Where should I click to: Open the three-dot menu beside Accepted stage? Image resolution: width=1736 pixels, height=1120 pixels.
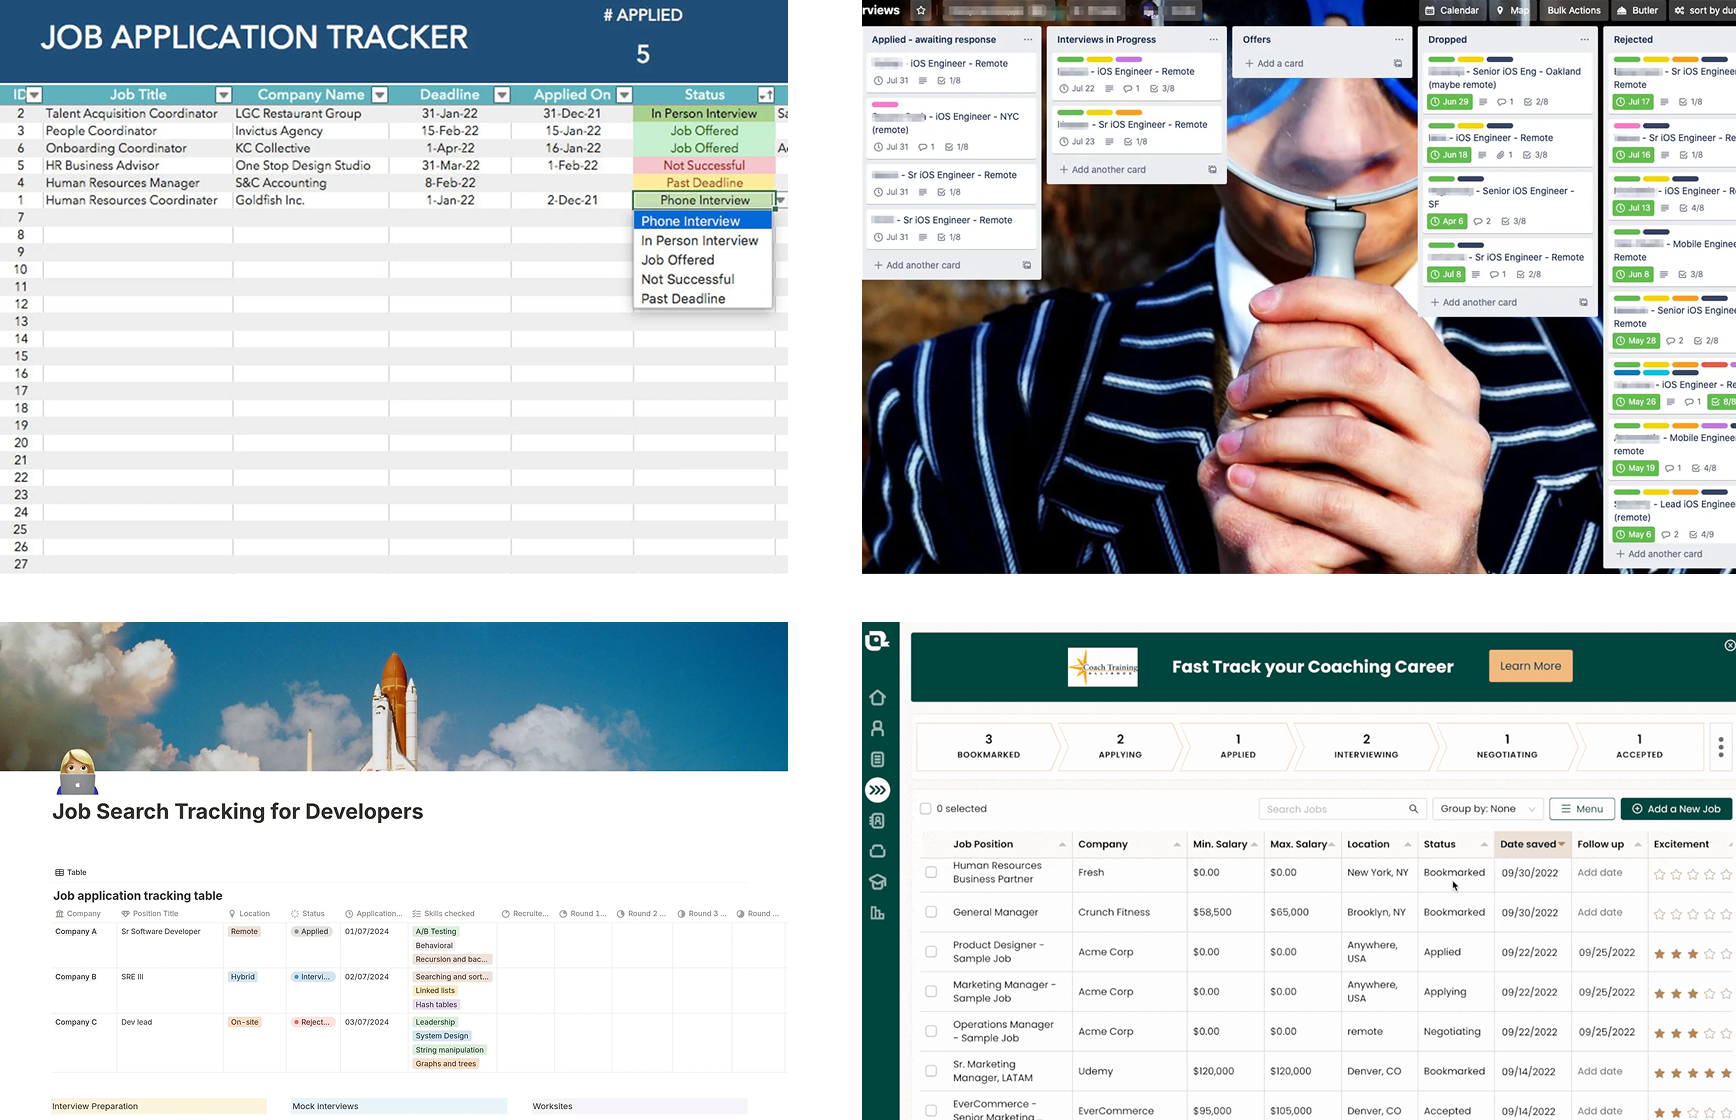(x=1721, y=748)
